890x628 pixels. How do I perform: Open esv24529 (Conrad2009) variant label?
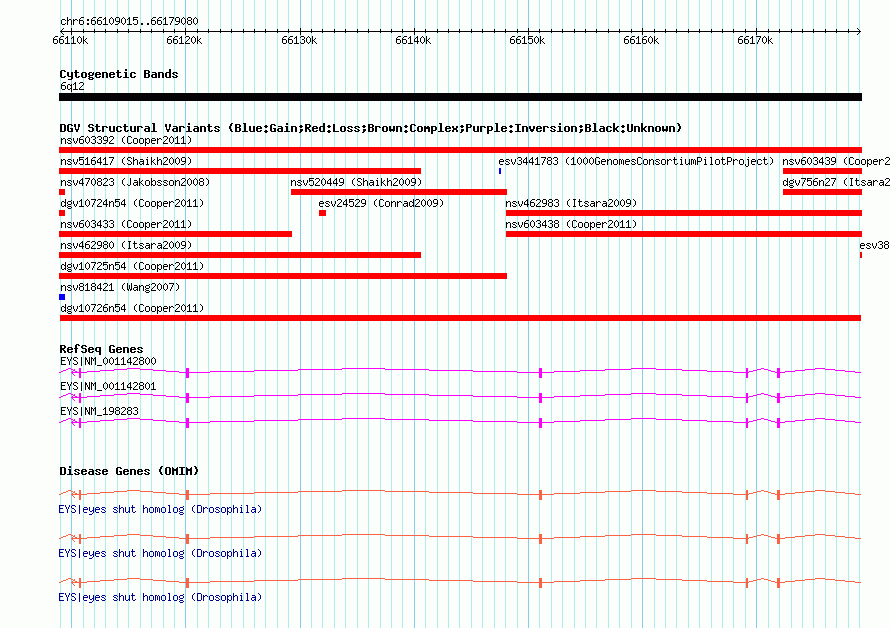[x=381, y=203]
